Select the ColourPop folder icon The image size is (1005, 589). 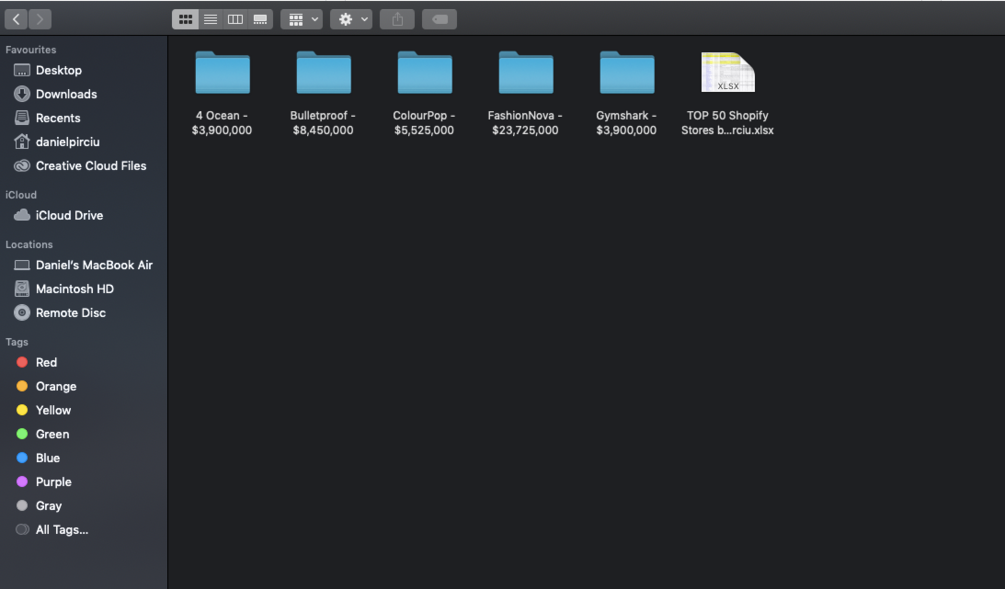tap(425, 72)
